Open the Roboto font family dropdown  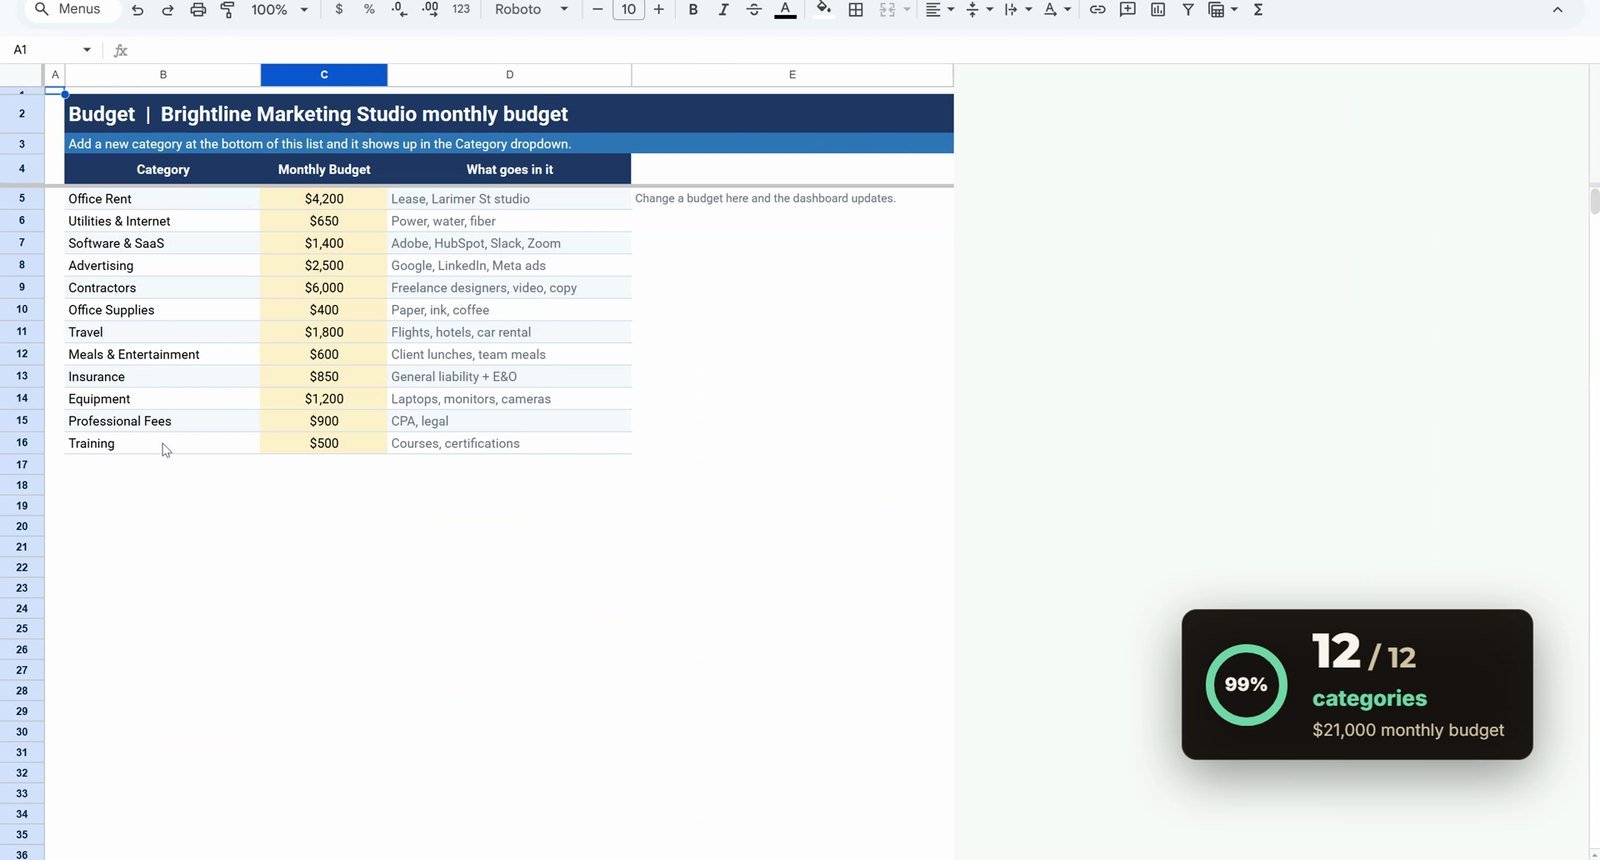[531, 10]
